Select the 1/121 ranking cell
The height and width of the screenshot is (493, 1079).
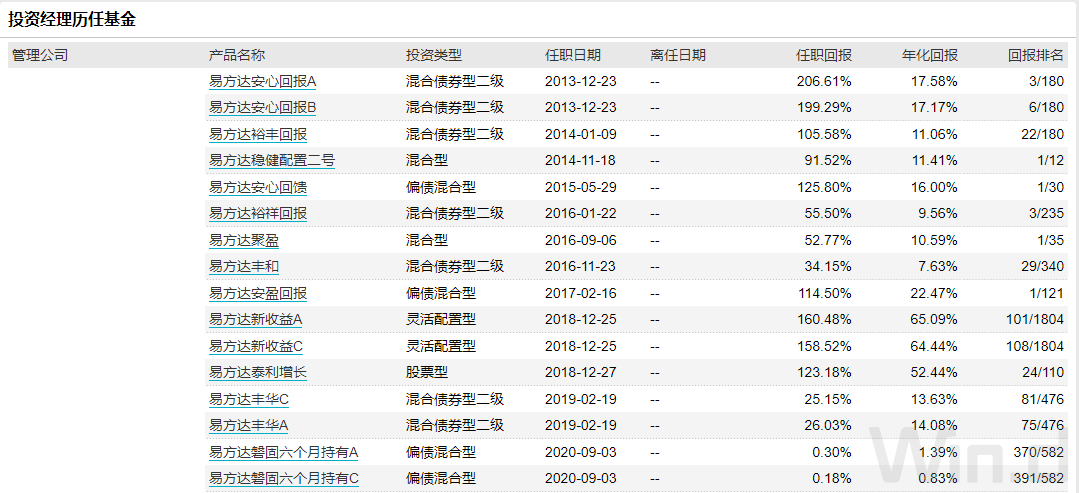point(1047,293)
